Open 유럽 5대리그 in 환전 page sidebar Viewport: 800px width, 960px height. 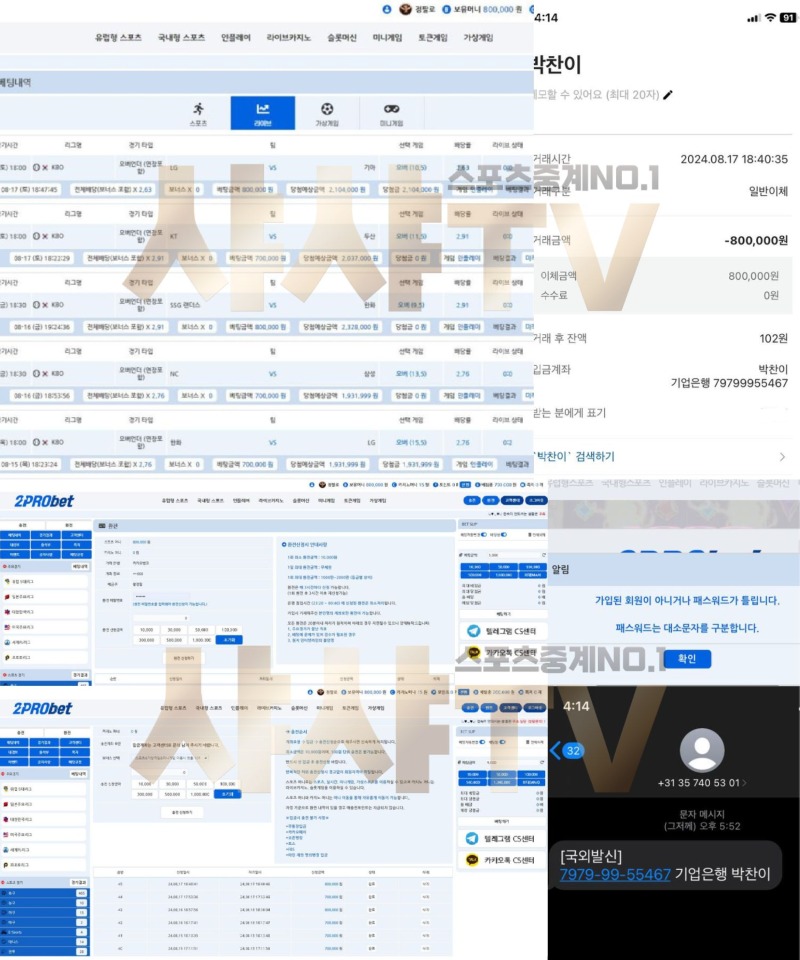pos(45,582)
